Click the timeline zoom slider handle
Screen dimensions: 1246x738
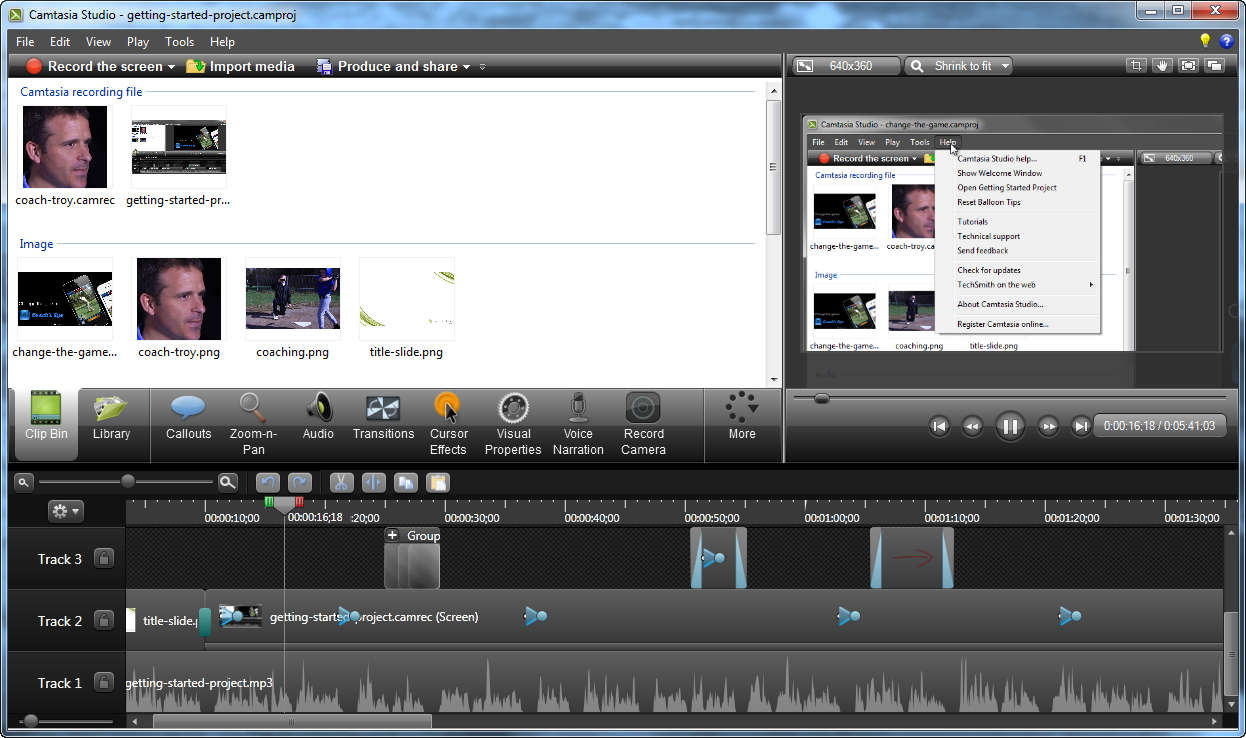click(128, 482)
